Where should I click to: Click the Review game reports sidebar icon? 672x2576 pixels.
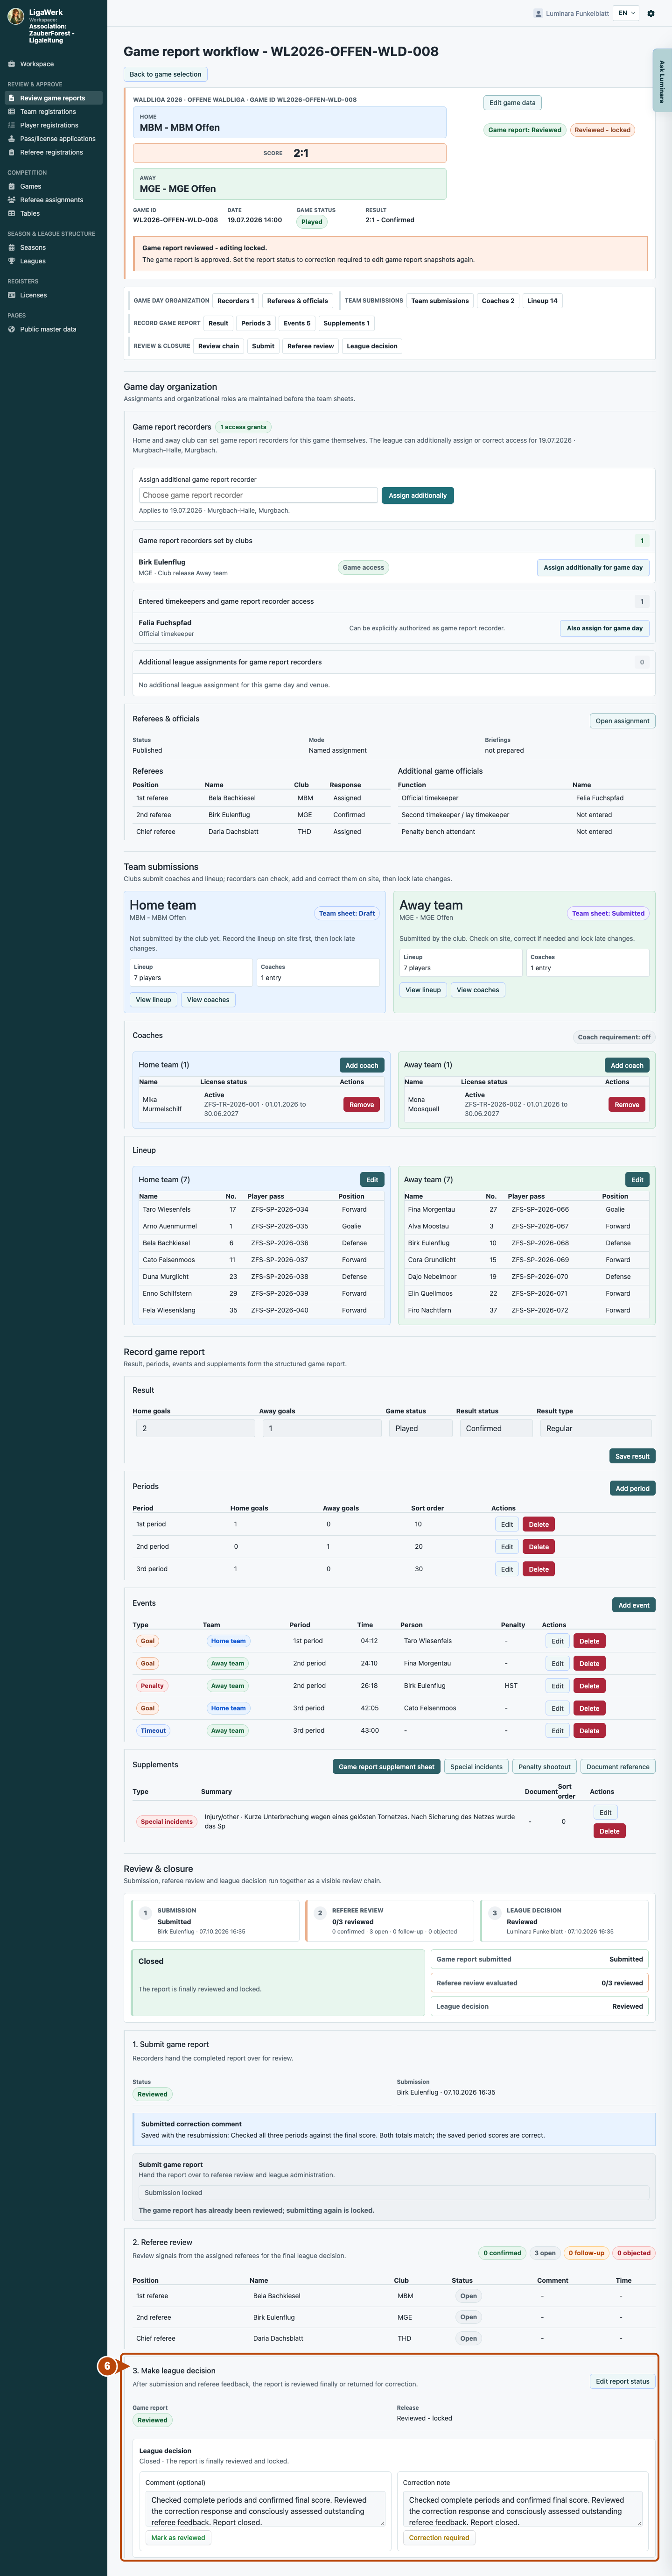[x=11, y=98]
